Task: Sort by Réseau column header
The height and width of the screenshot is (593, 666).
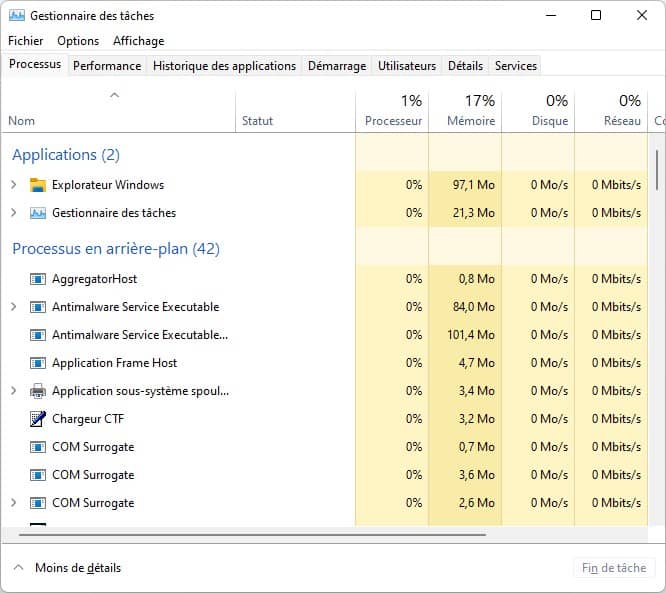Action: pos(611,111)
